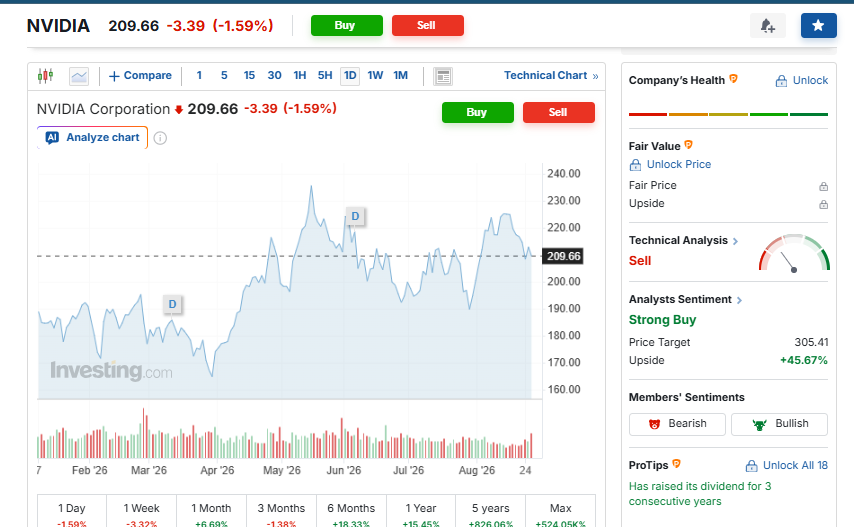Click the June dividend marker D
Image resolution: width=854 pixels, height=527 pixels.
pyautogui.click(x=355, y=216)
